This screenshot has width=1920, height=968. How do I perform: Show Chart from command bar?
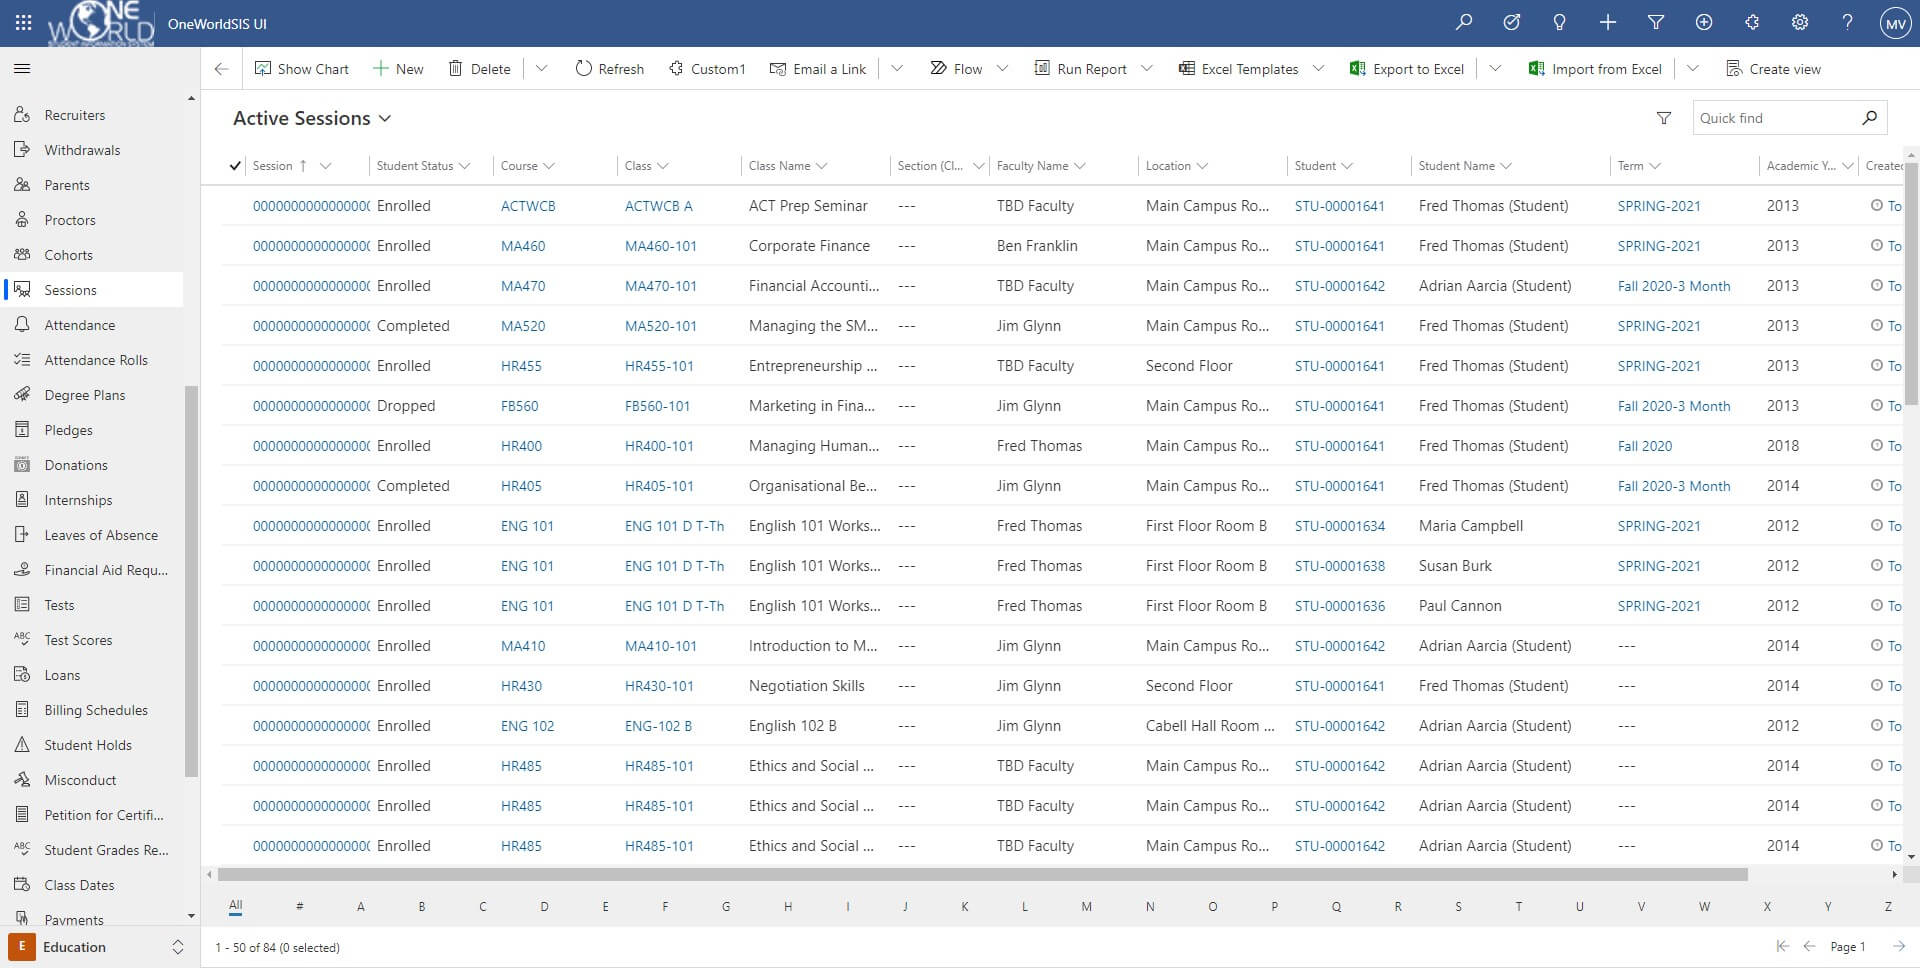click(302, 69)
